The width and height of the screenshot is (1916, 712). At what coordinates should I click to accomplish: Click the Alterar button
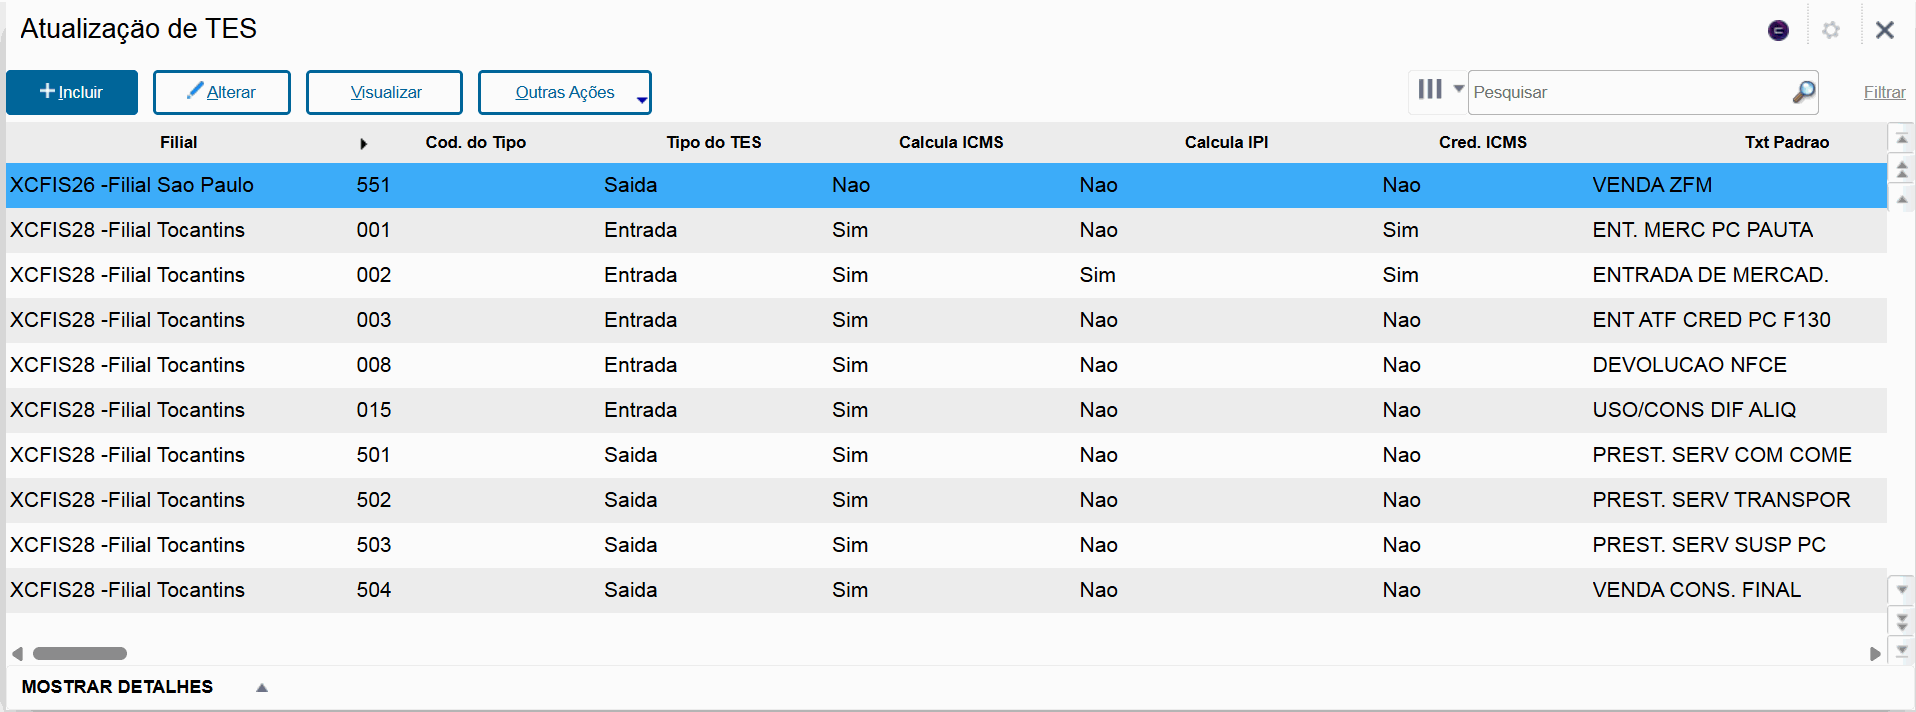tap(222, 92)
